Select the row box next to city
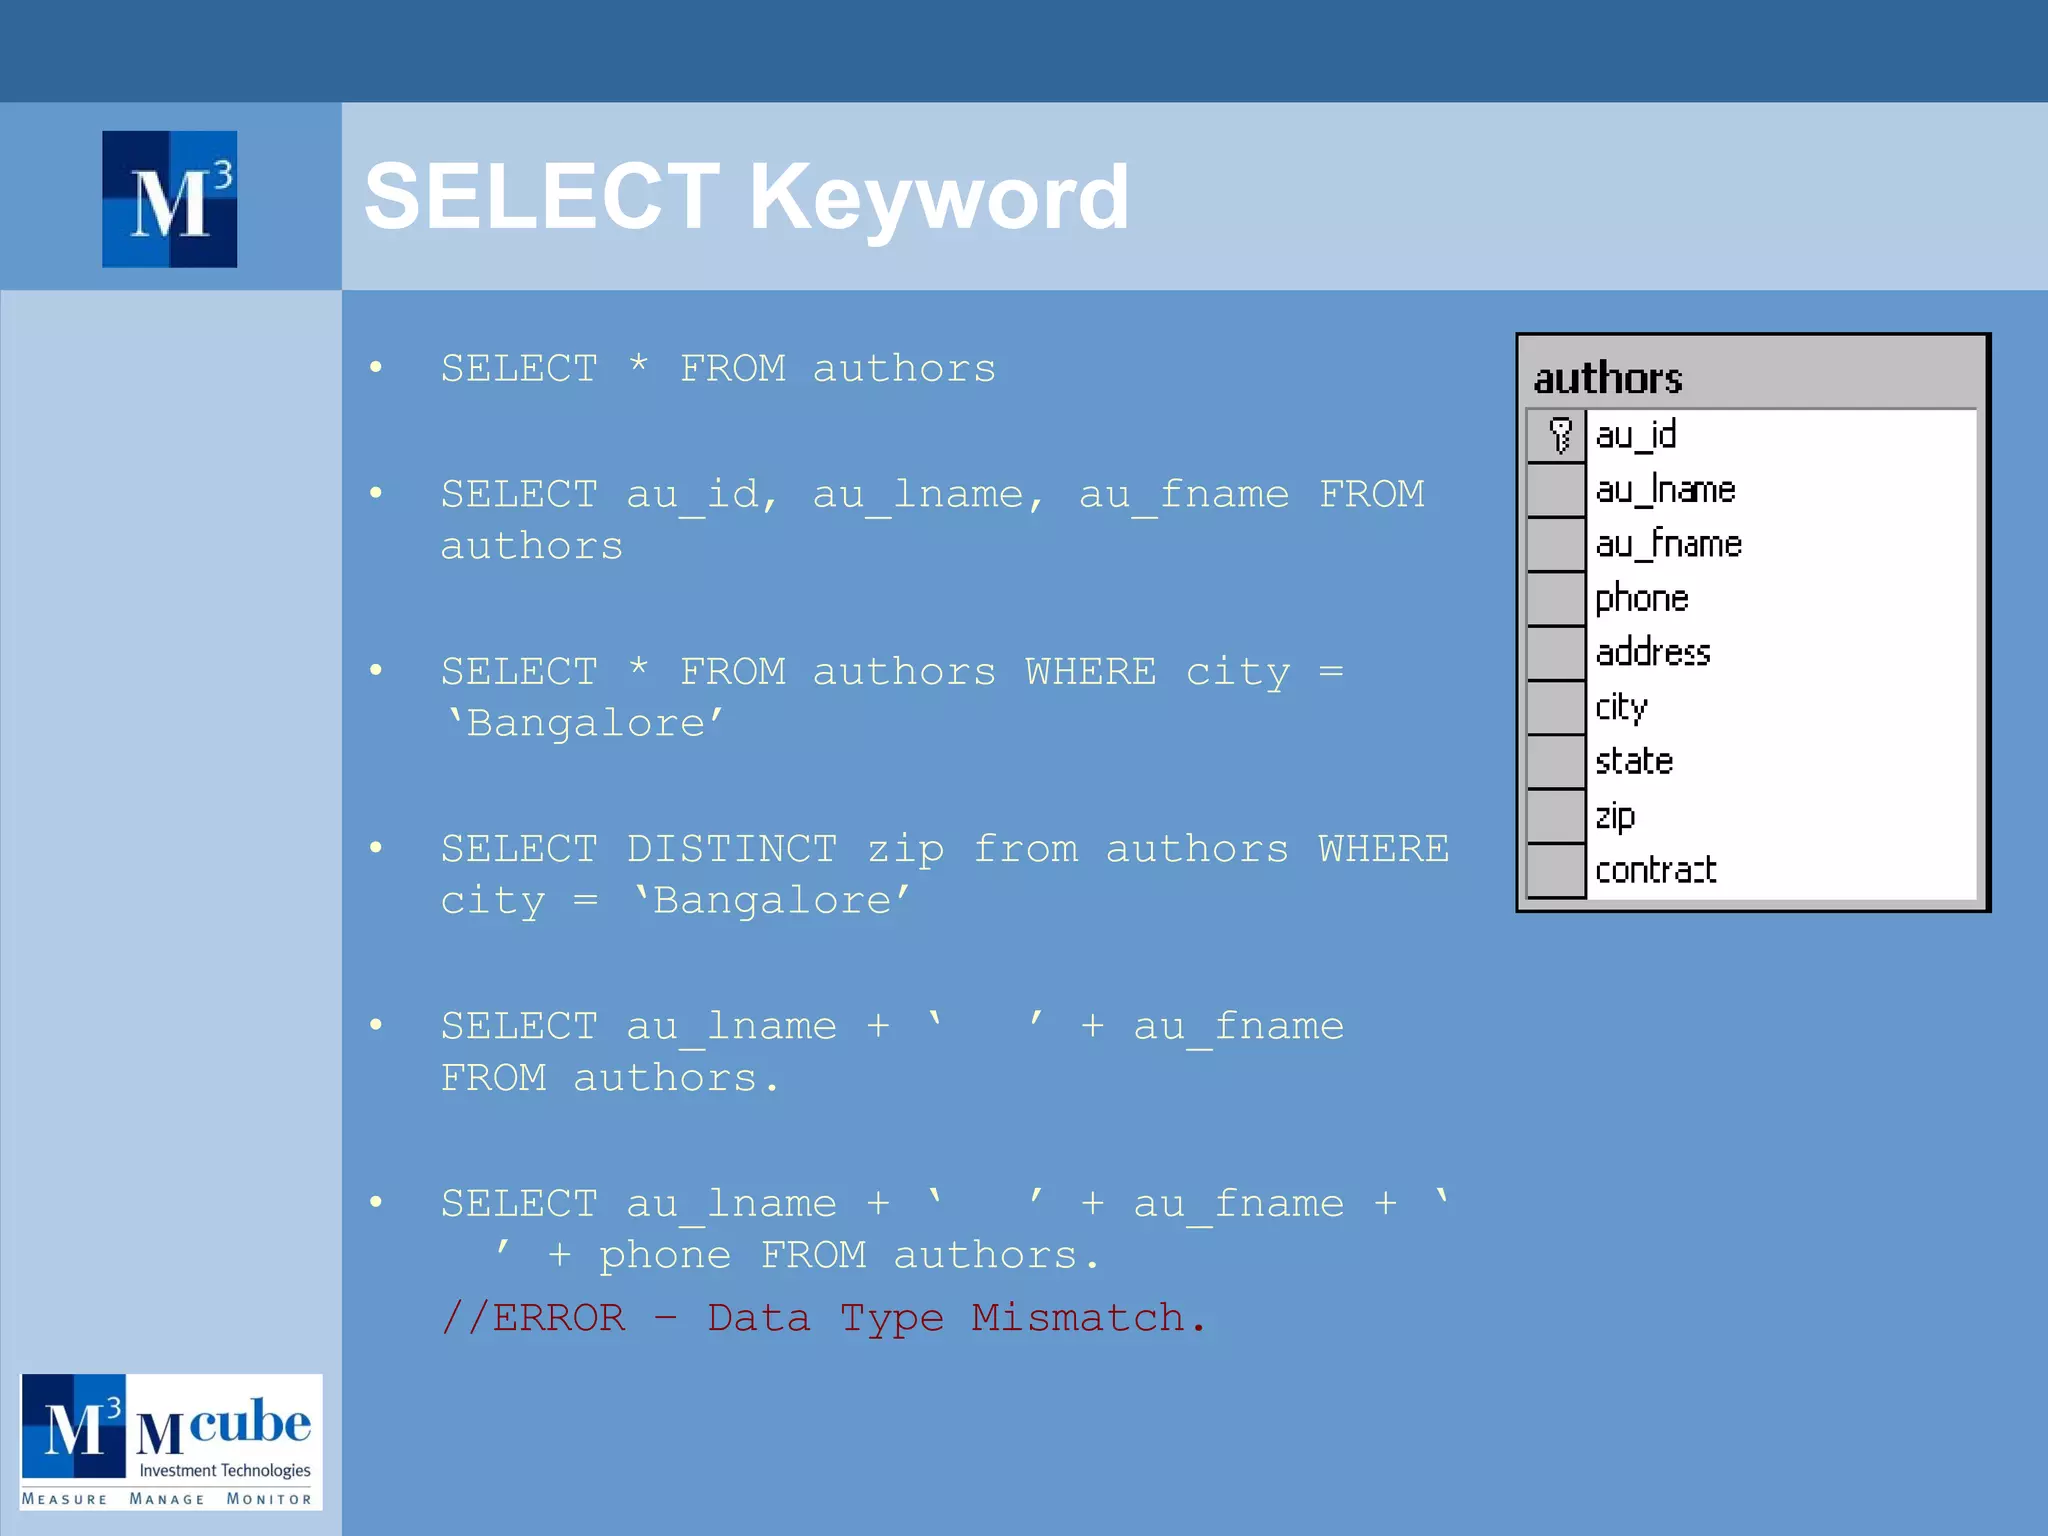 pyautogui.click(x=1556, y=708)
